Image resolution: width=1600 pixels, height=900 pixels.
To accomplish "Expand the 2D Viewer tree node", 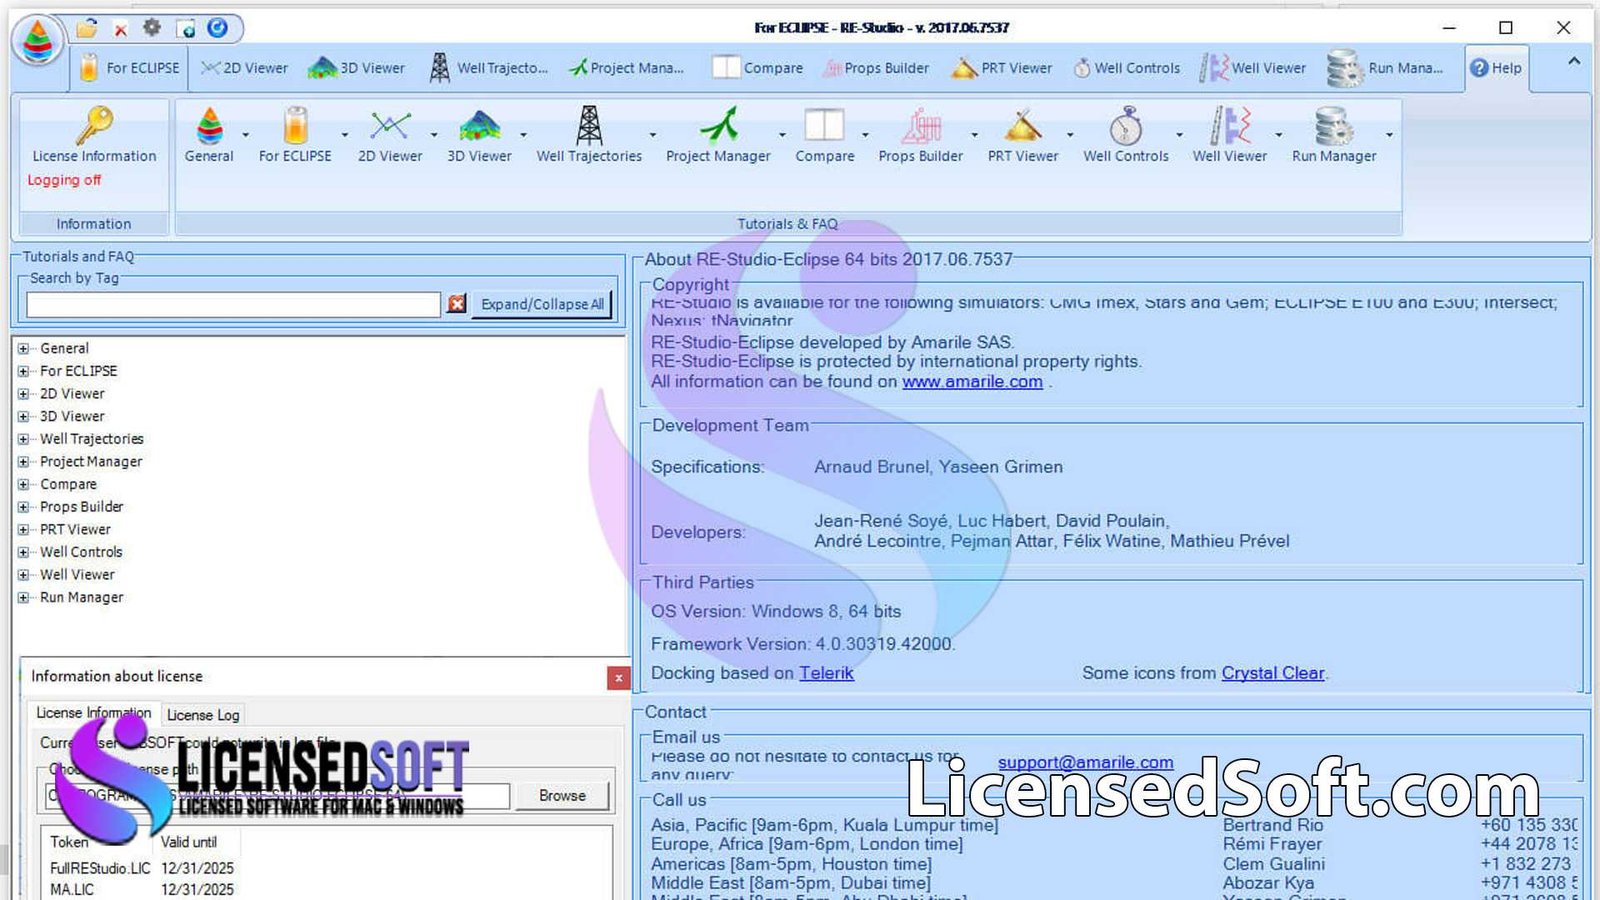I will pyautogui.click(x=23, y=394).
